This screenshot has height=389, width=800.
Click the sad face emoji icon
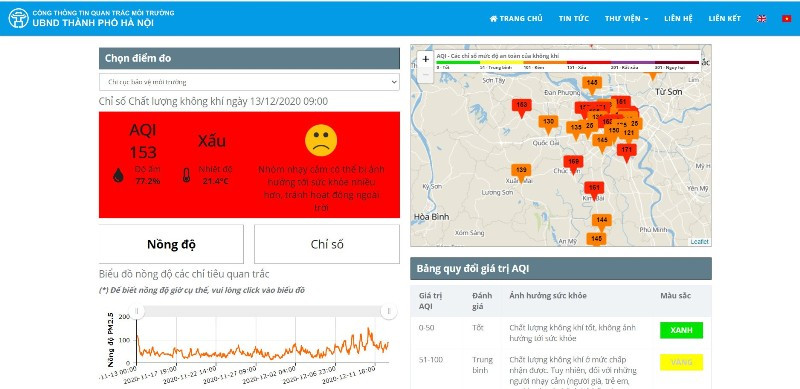pos(321,140)
